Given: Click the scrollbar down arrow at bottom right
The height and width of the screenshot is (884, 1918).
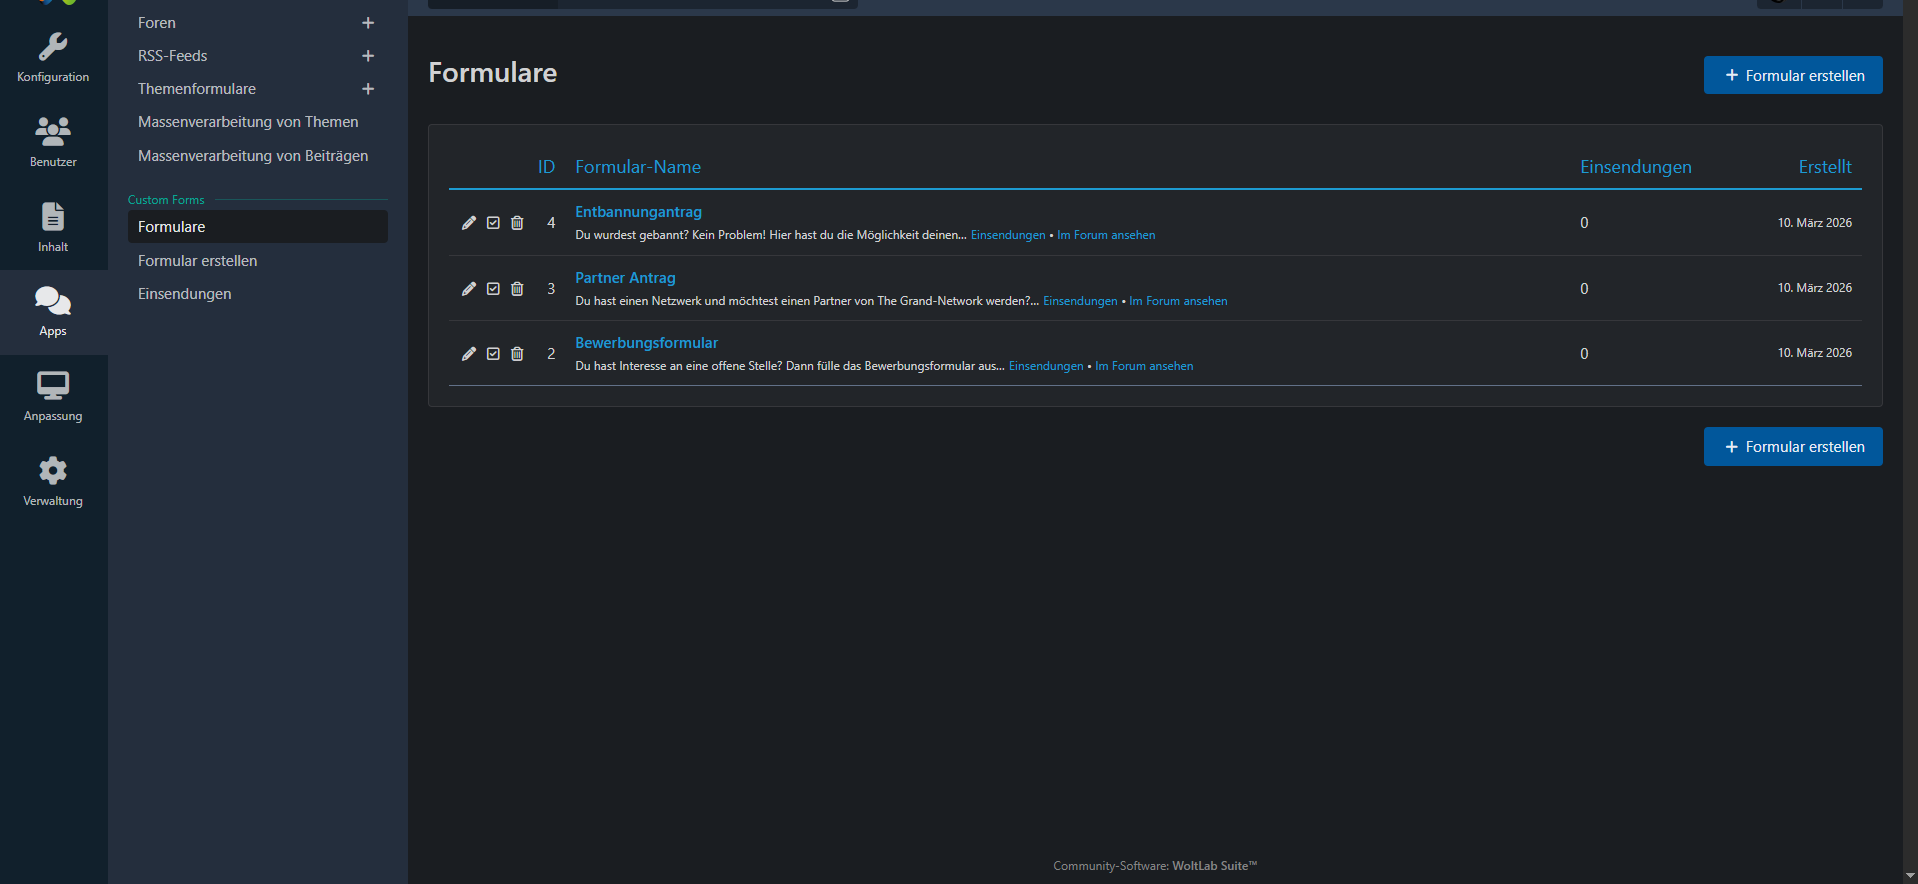Looking at the screenshot, I should [1910, 876].
